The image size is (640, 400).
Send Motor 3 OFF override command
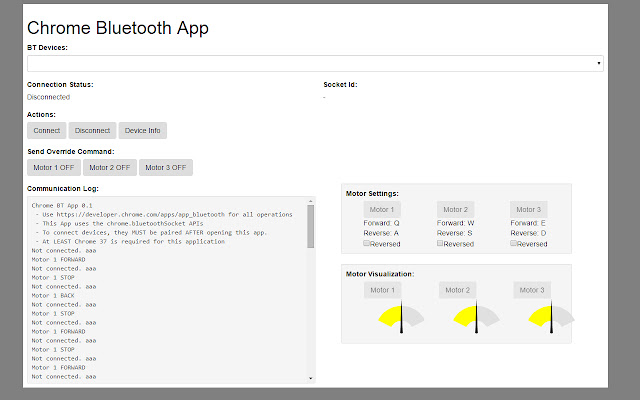pos(166,167)
